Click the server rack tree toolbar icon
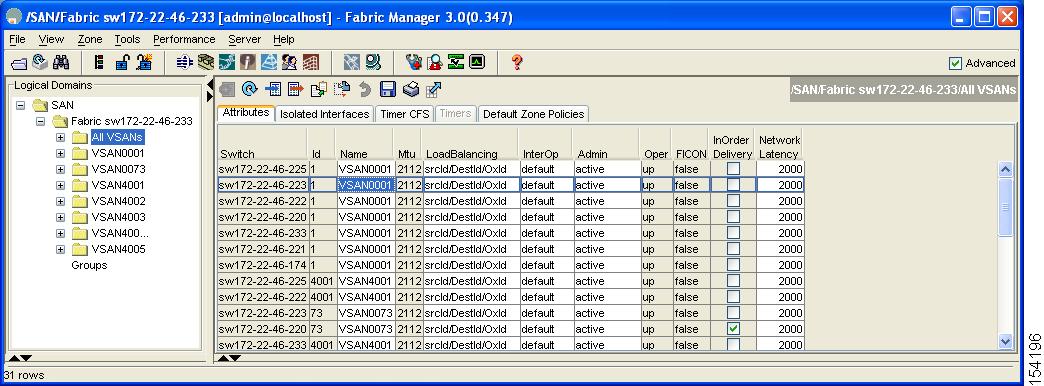Screen dimensions: 1044x386 [99, 63]
